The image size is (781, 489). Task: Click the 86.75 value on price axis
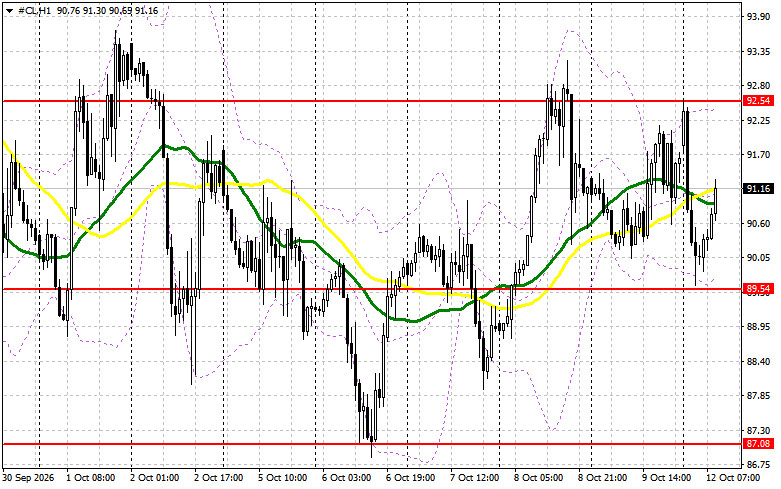pyautogui.click(x=759, y=465)
